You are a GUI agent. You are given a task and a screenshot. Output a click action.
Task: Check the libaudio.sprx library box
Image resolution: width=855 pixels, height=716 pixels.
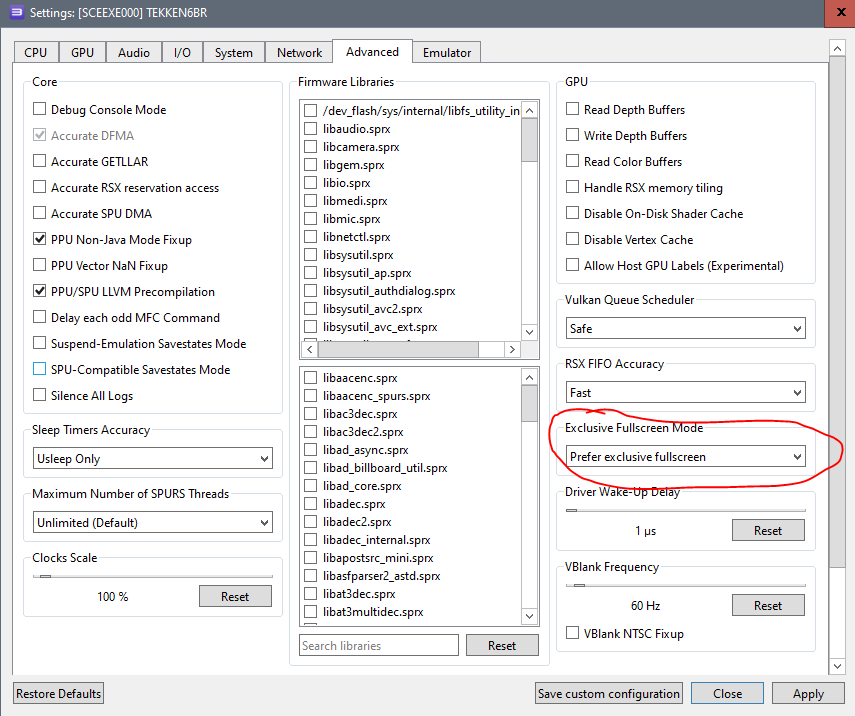(311, 129)
